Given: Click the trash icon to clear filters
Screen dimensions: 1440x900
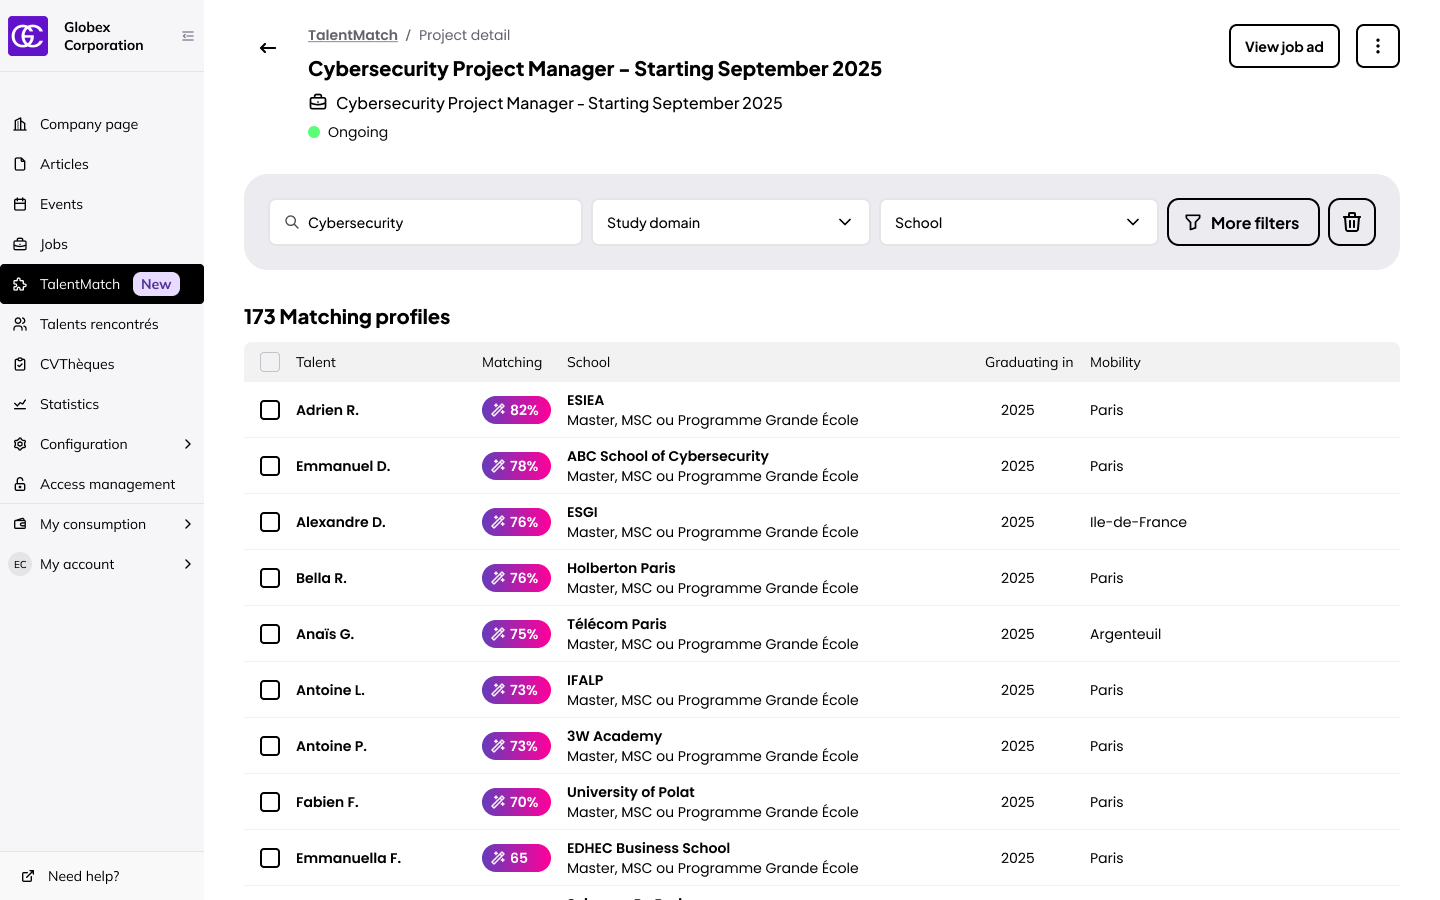Looking at the screenshot, I should coord(1351,222).
